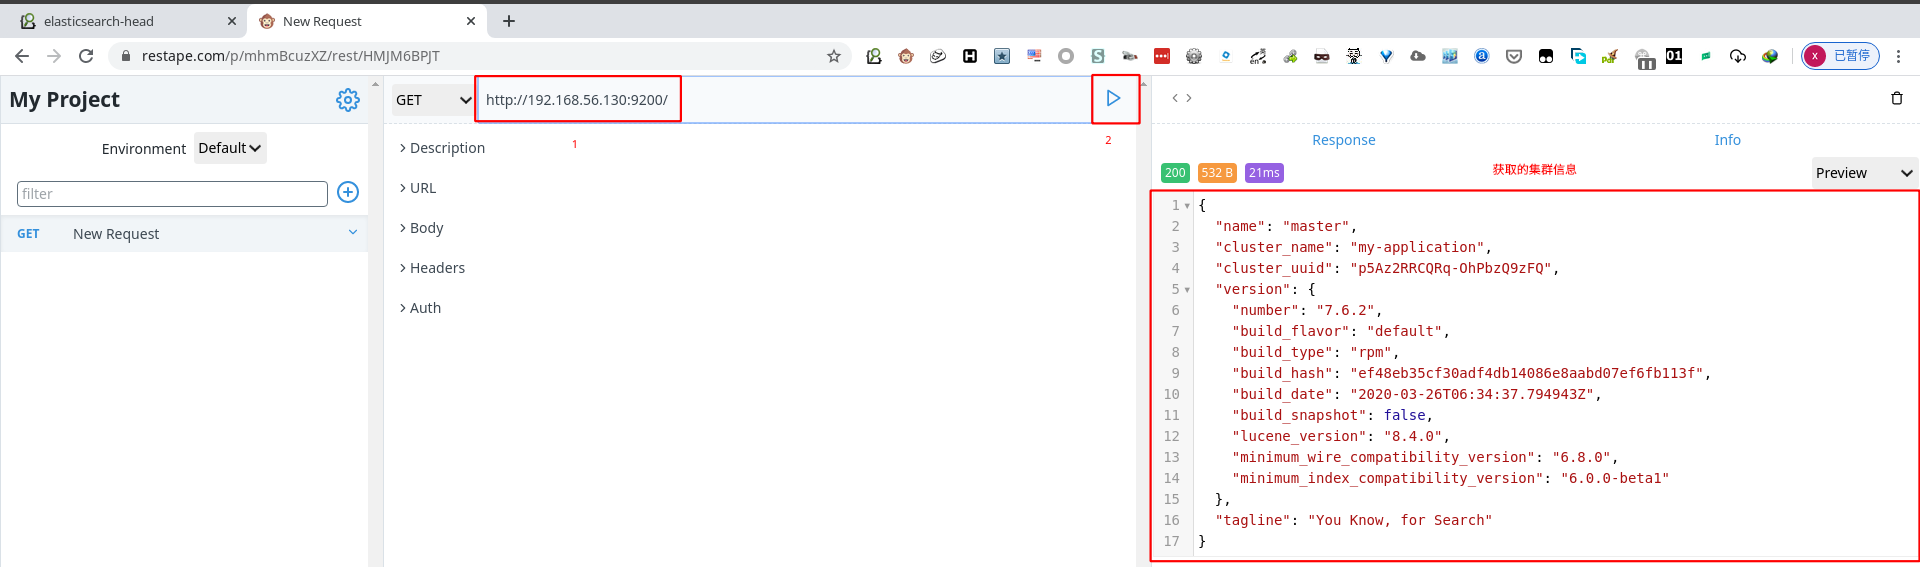Image resolution: width=1920 pixels, height=567 pixels.
Task: Reload the browser page
Action: (86, 56)
